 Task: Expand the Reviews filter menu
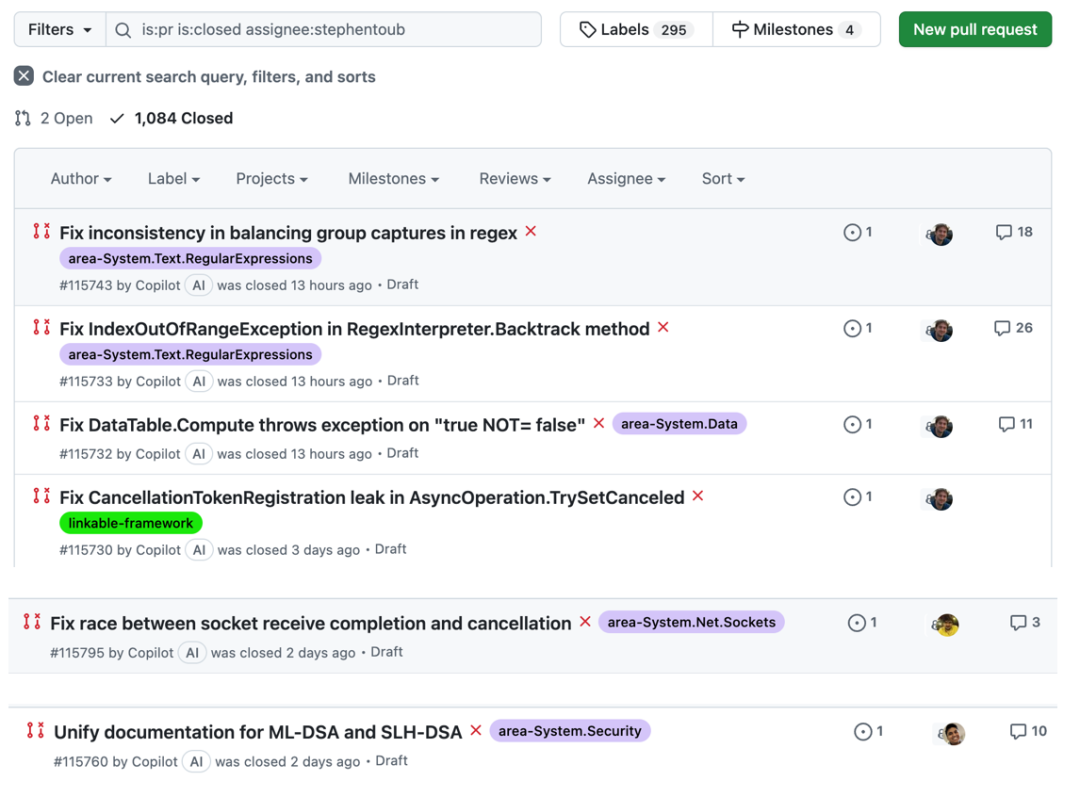514,179
